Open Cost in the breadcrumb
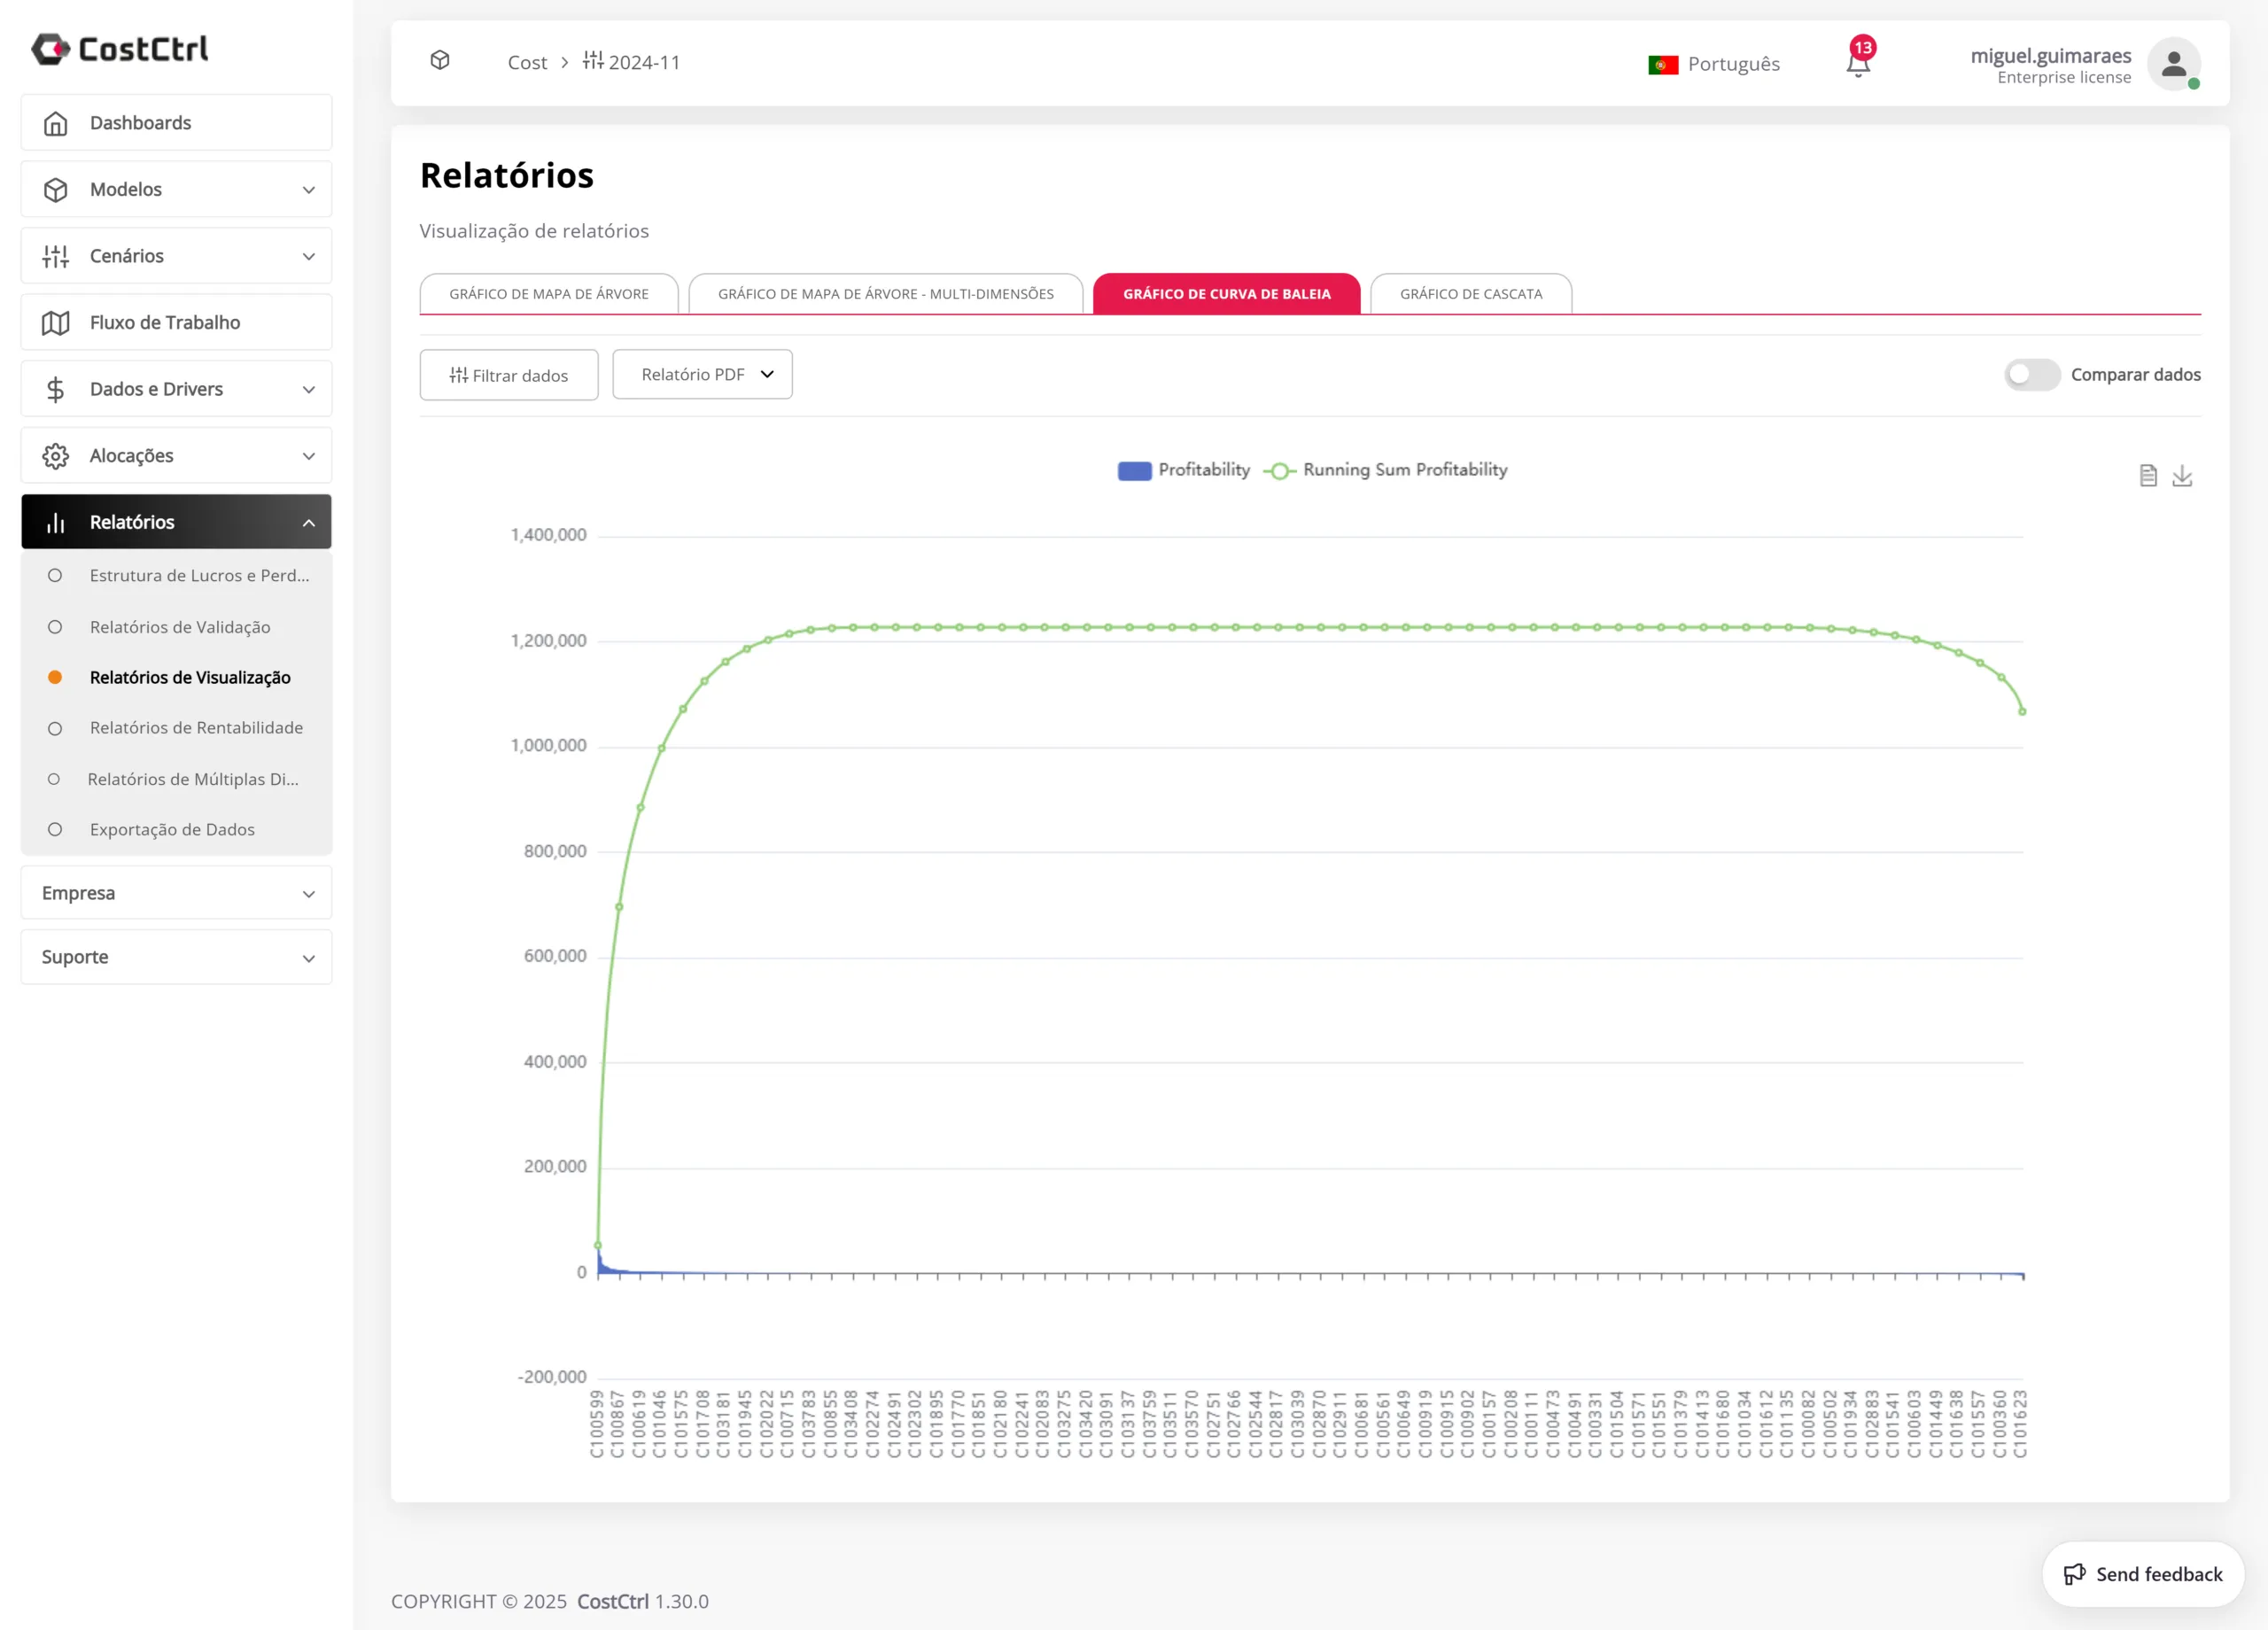The image size is (2268, 1630). (527, 62)
